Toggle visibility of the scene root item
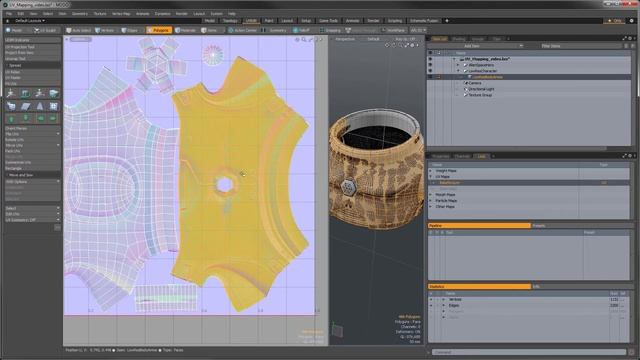Viewport: 640px width, 360px height. tap(430, 59)
